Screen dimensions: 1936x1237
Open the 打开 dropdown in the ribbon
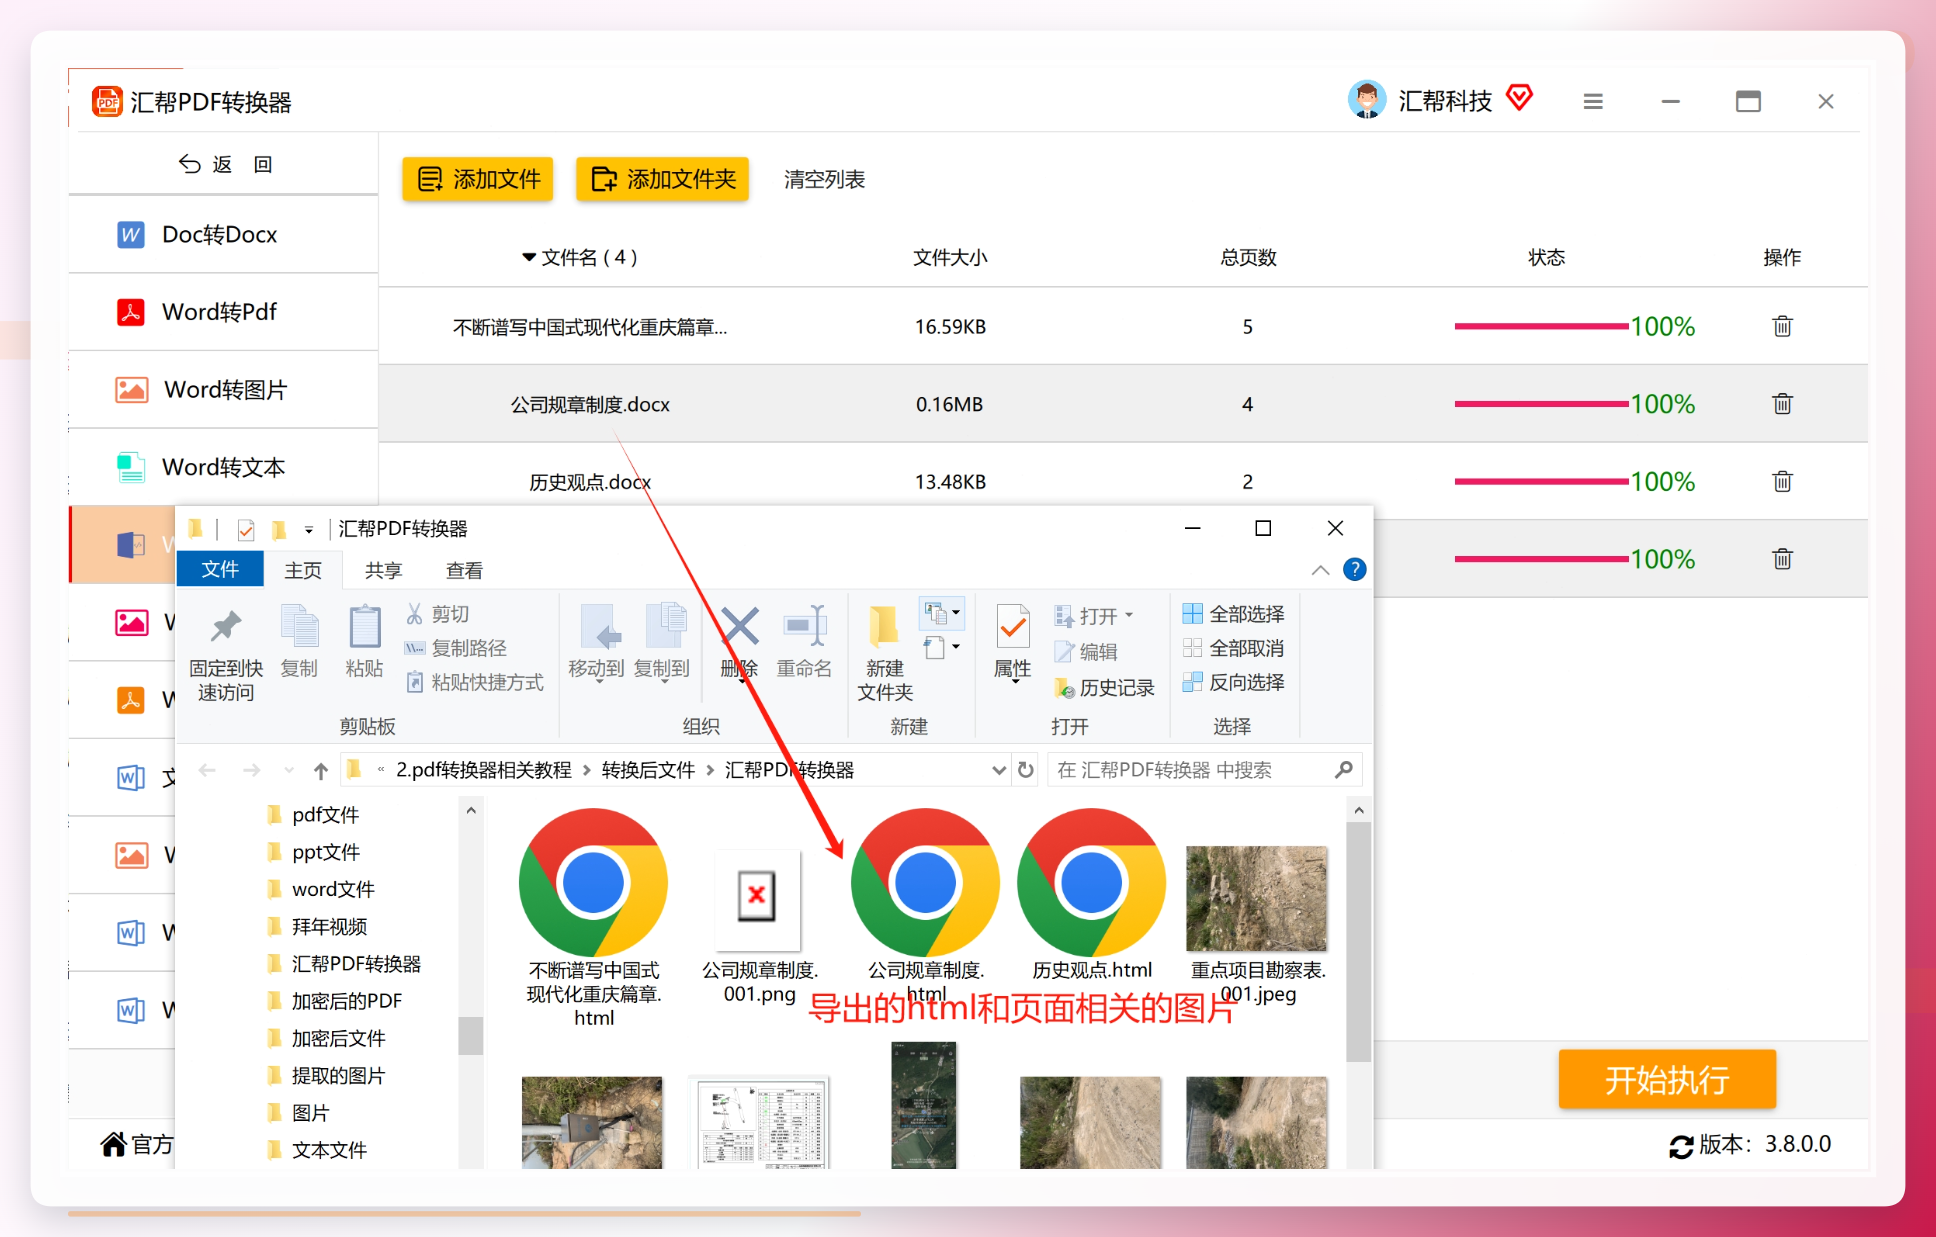click(1129, 615)
